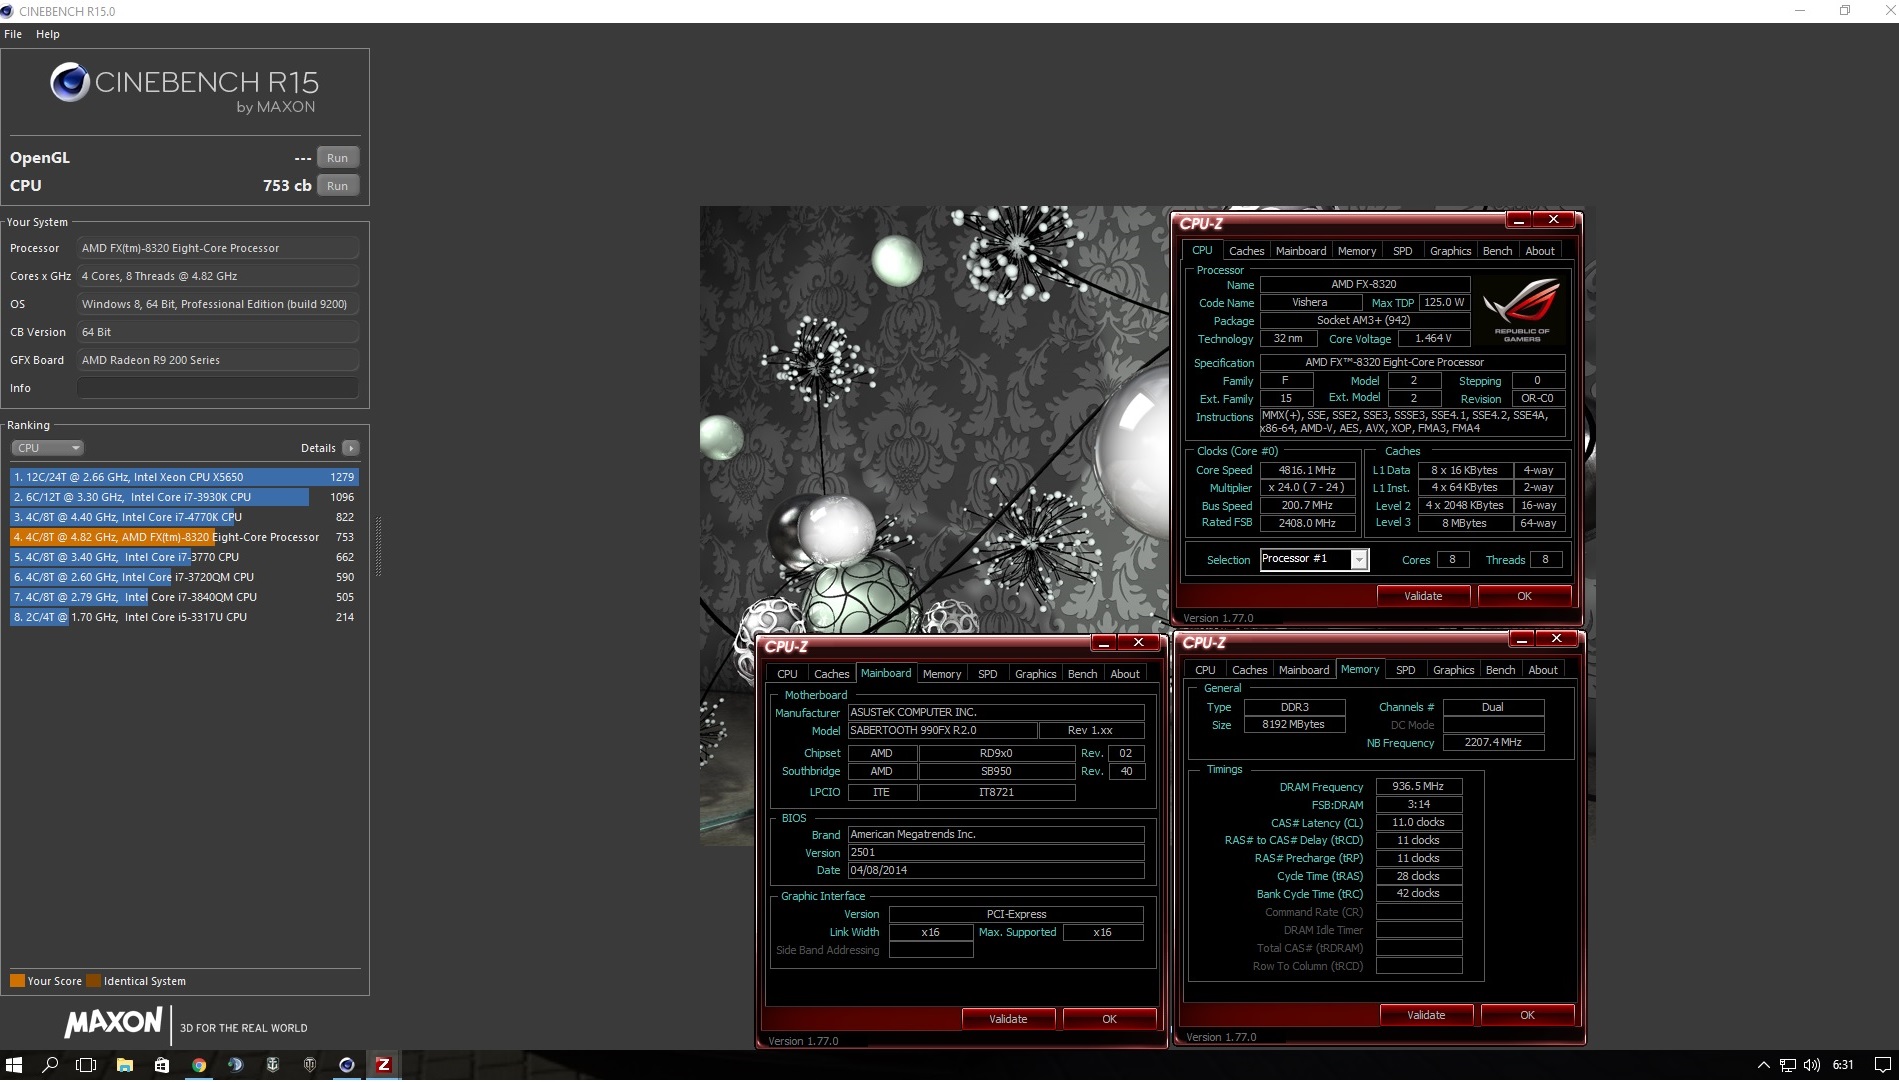The width and height of the screenshot is (1899, 1082).
Task: Open World of Warships taskbar icon
Action: pos(272,1065)
